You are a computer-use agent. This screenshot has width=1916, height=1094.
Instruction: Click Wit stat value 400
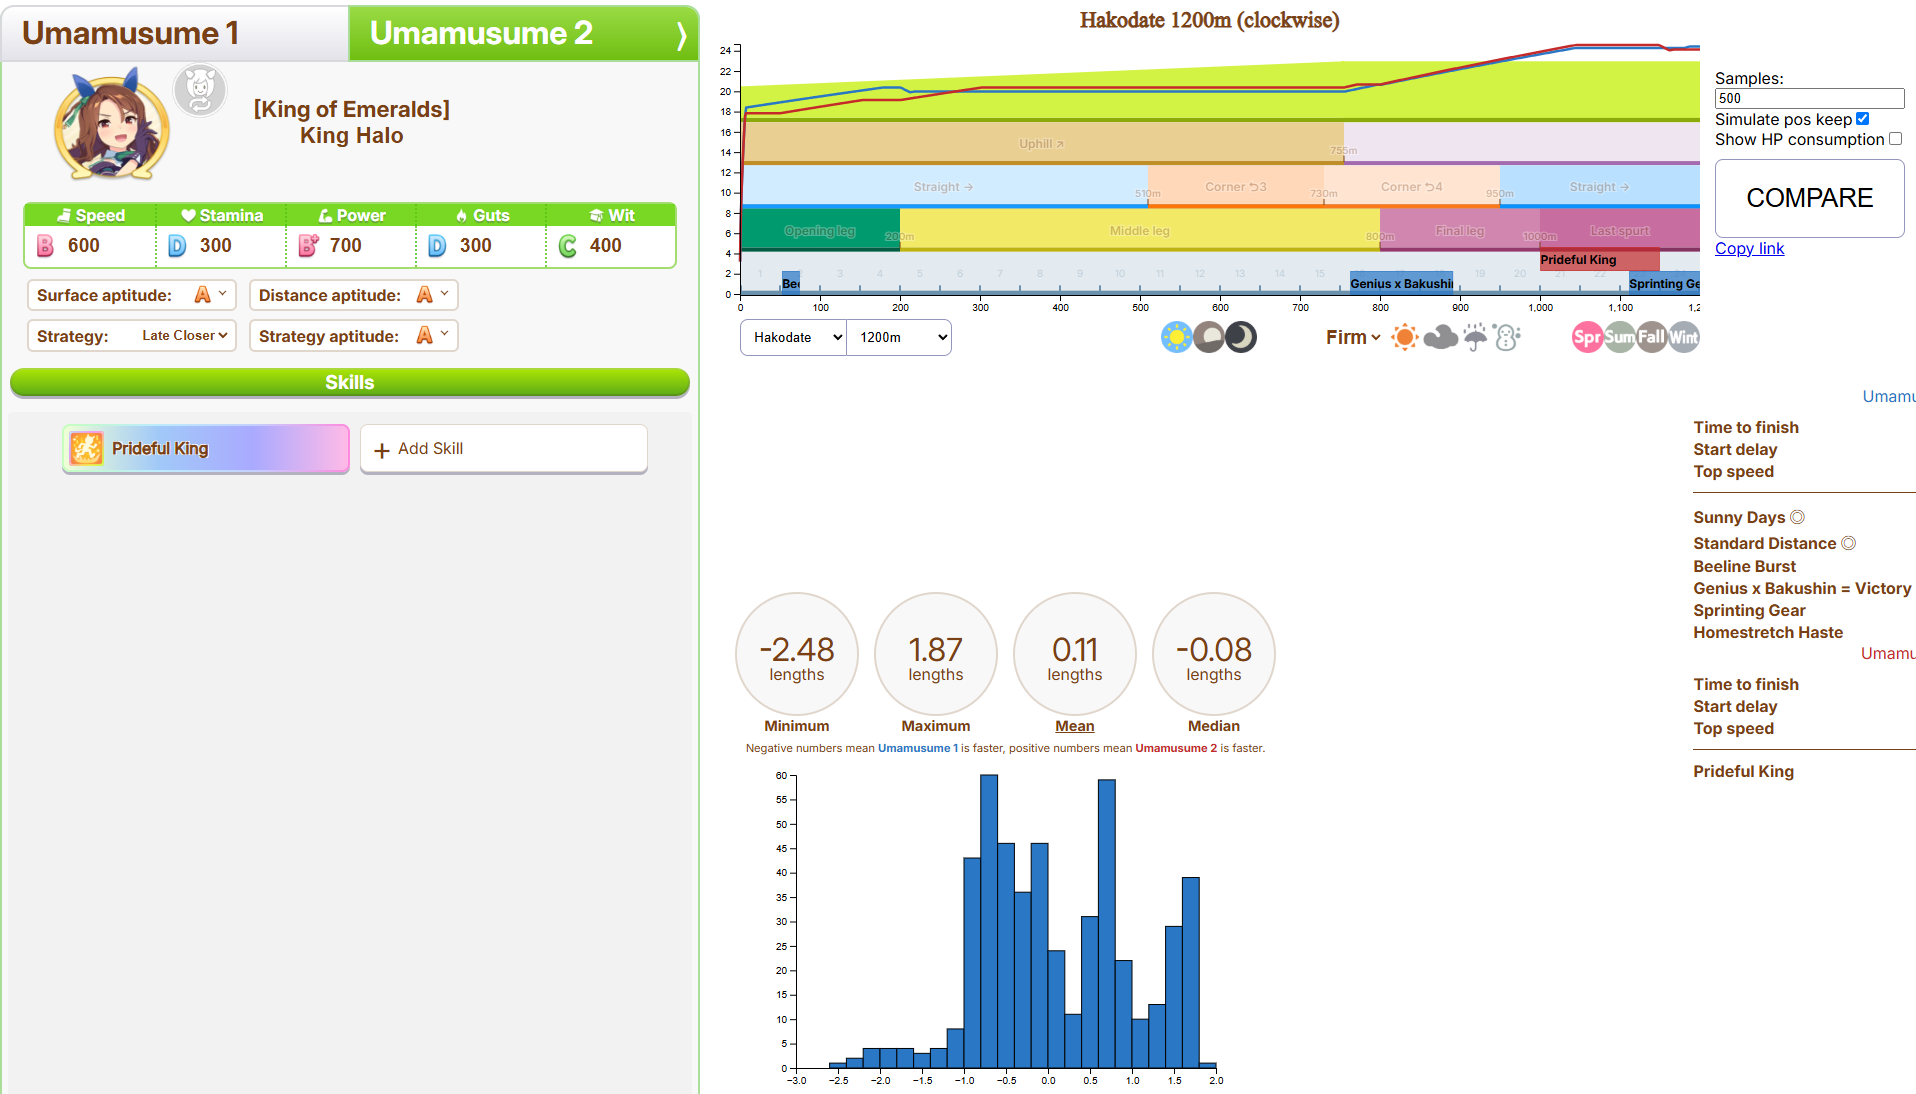click(x=606, y=246)
